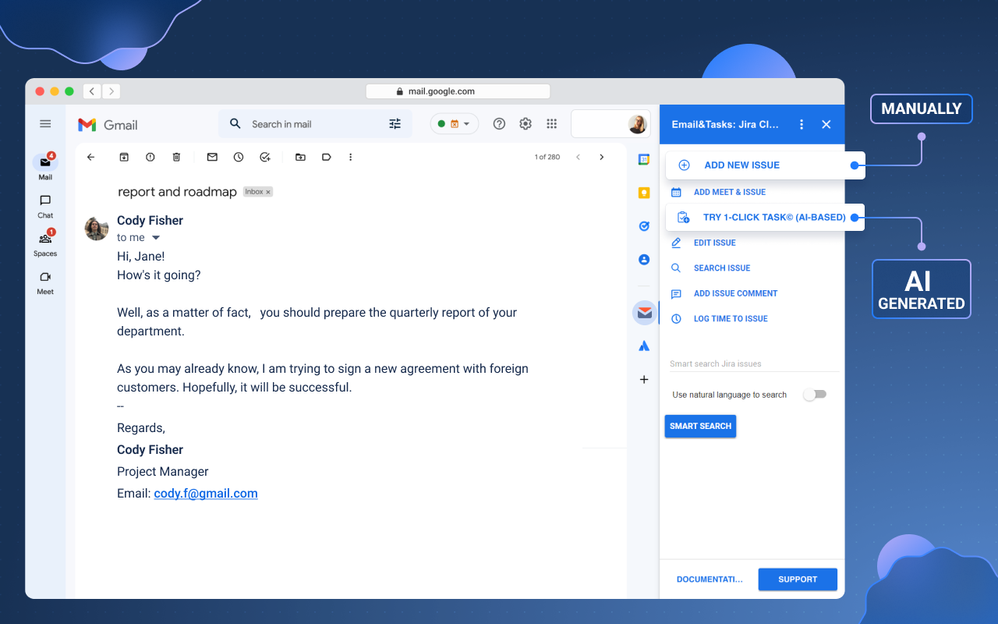Image resolution: width=998 pixels, height=624 pixels.
Task: Move email to a folder
Action: 300,157
